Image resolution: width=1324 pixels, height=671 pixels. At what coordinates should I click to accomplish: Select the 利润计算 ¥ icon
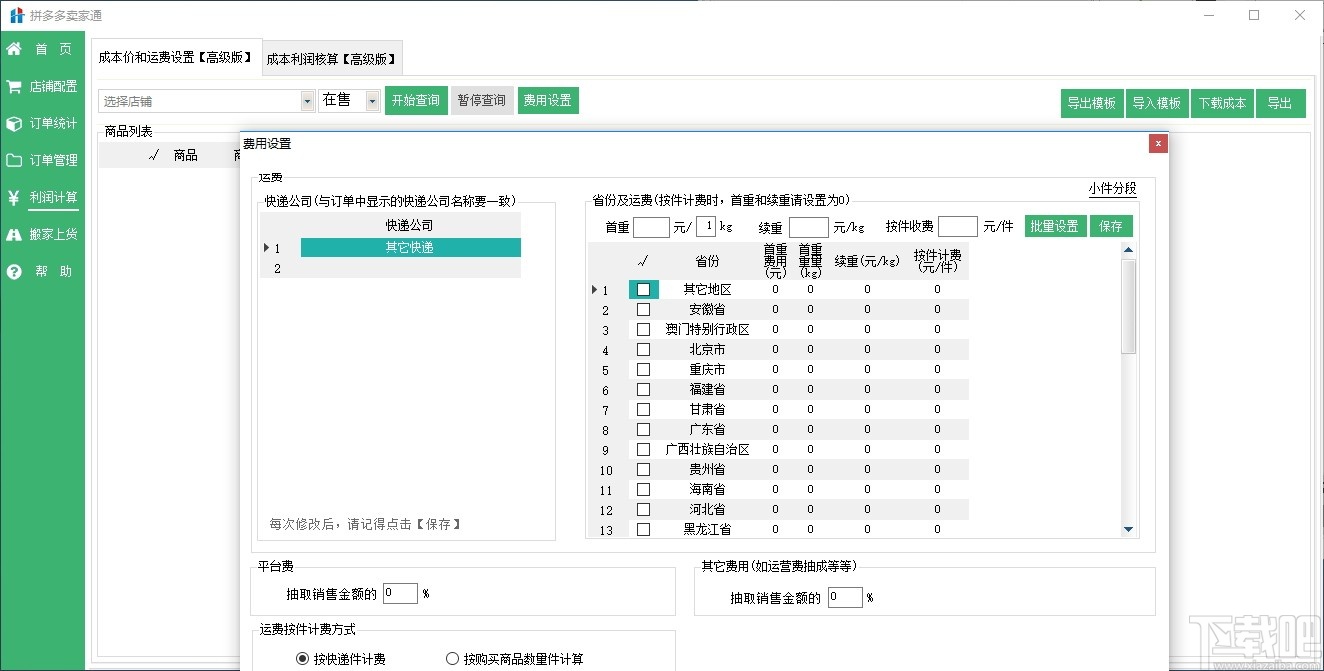tap(14, 197)
